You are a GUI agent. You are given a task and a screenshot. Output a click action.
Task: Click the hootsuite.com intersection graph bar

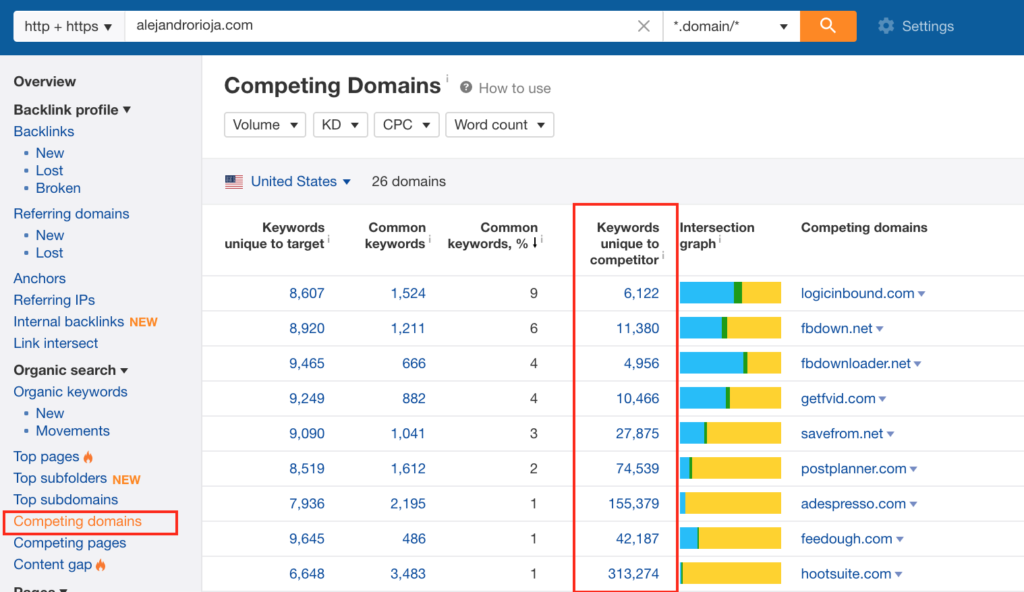click(730, 573)
